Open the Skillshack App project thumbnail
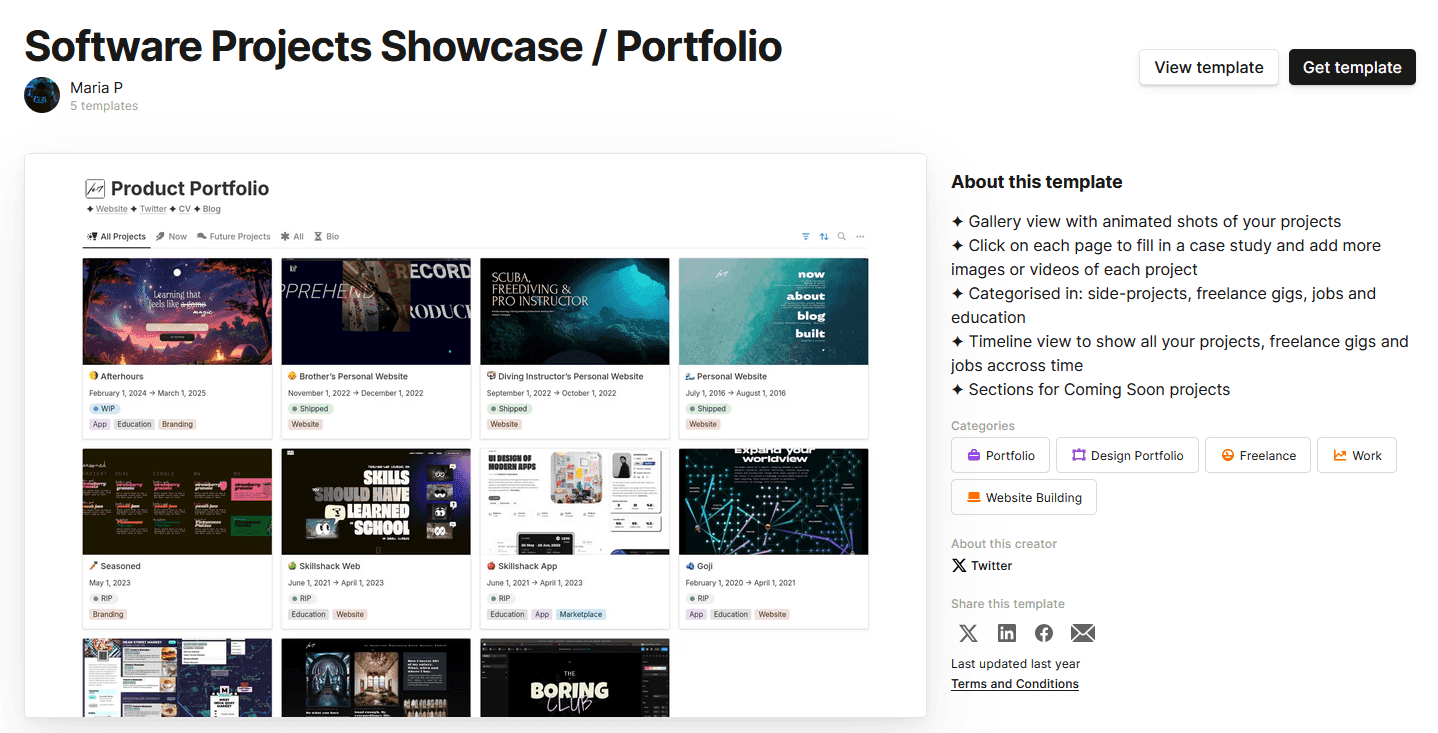1438x733 pixels. tap(575, 502)
